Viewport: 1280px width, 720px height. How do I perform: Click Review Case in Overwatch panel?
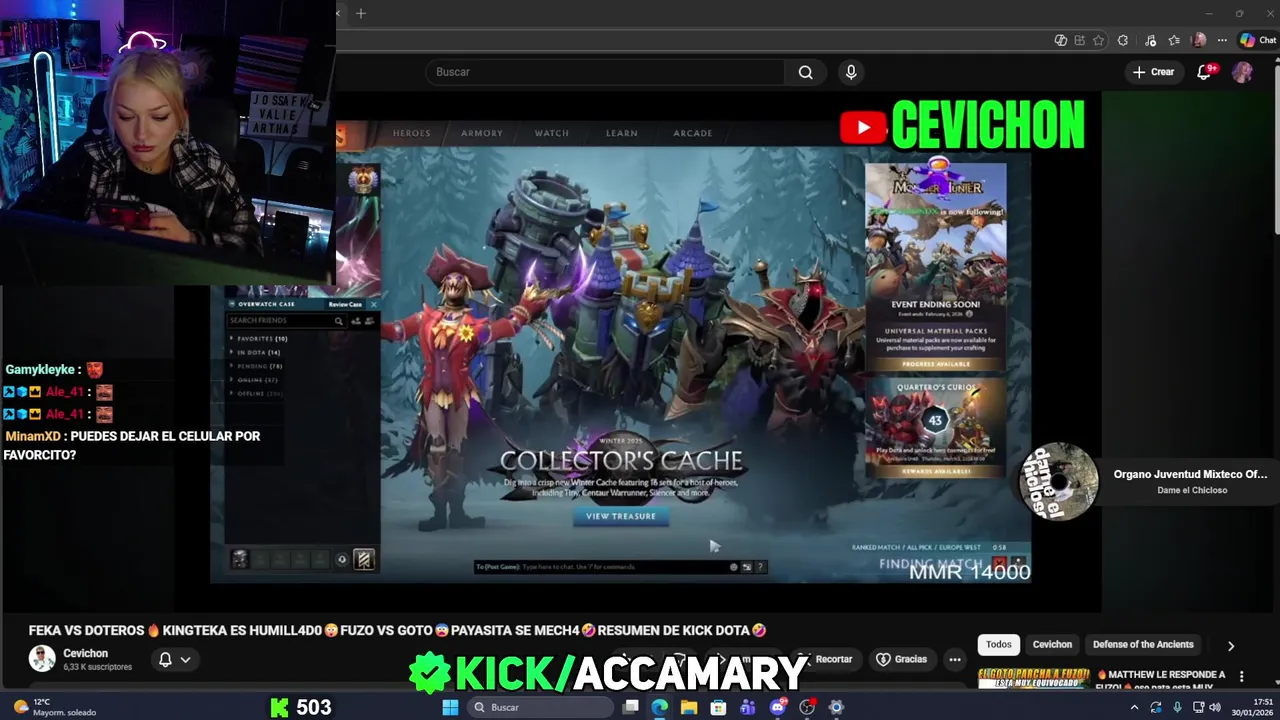point(345,304)
